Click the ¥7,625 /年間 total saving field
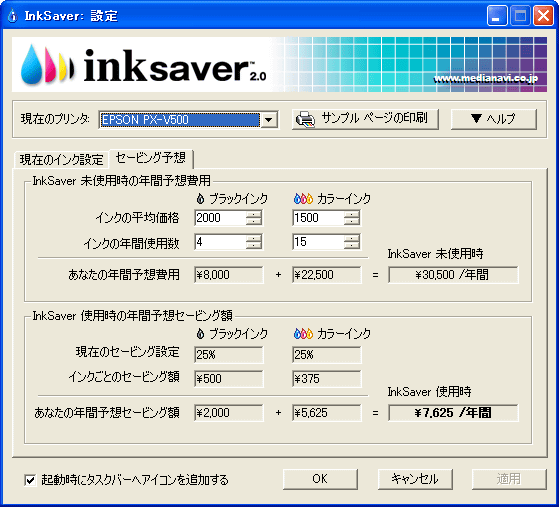The image size is (559, 507). pyautogui.click(x=453, y=413)
